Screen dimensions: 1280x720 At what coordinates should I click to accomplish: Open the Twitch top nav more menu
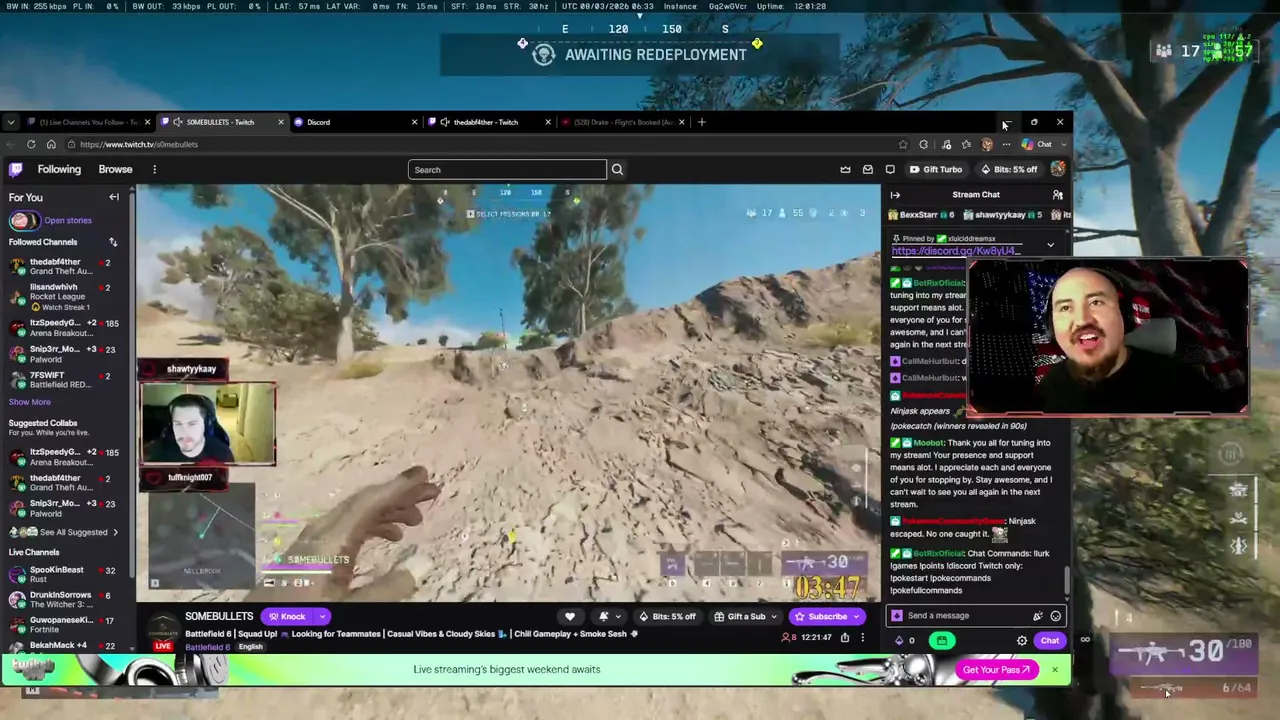tap(154, 169)
